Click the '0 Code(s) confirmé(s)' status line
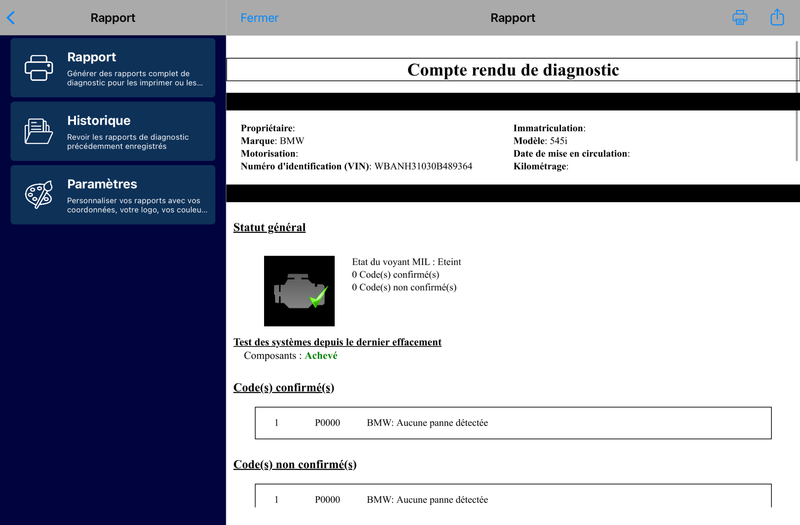This screenshot has width=800, height=525. click(x=395, y=274)
